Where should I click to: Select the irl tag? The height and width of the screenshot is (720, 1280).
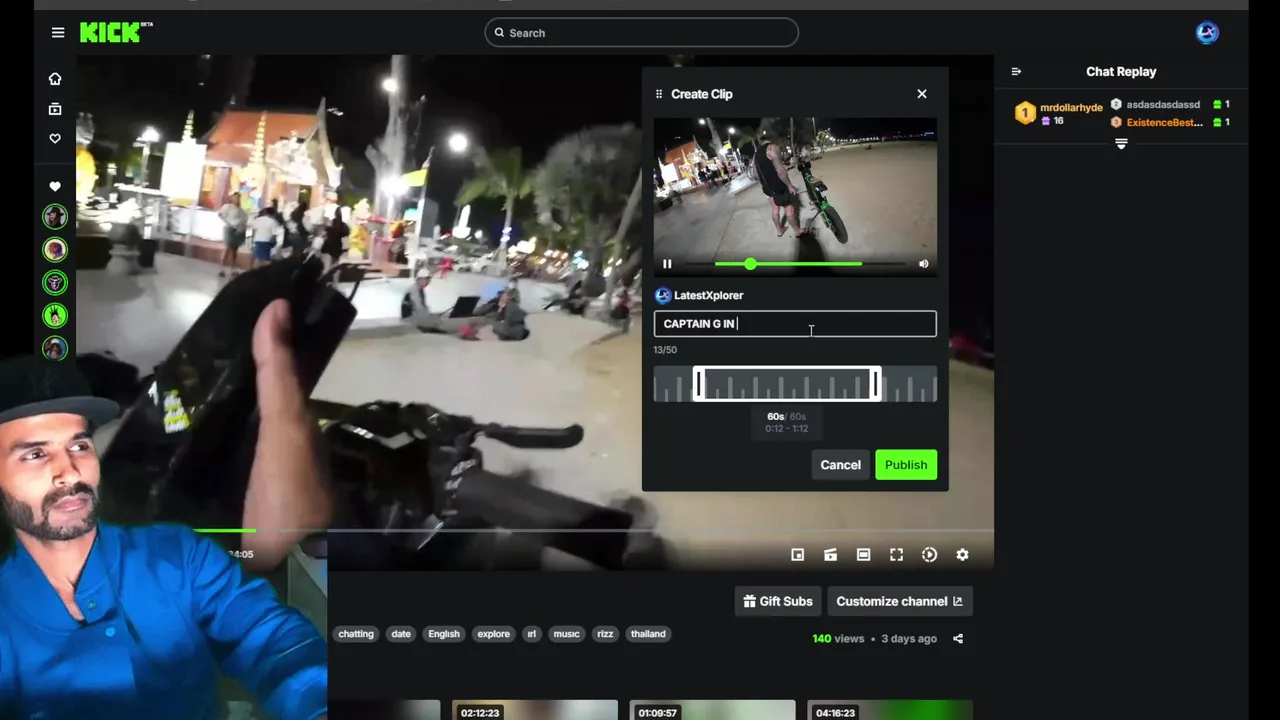point(531,634)
